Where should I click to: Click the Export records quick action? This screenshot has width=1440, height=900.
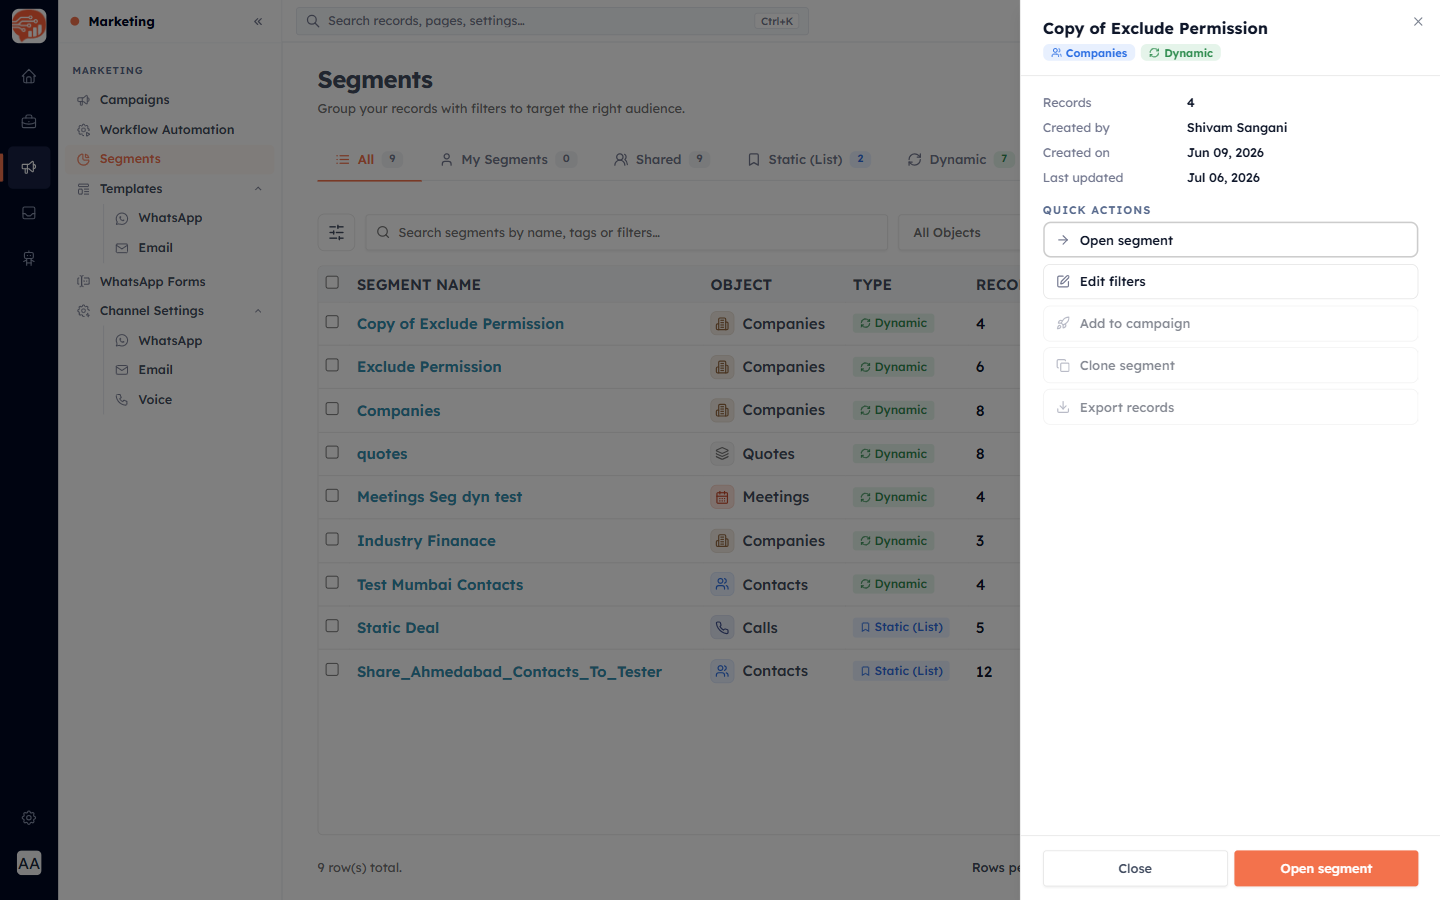click(x=1230, y=408)
